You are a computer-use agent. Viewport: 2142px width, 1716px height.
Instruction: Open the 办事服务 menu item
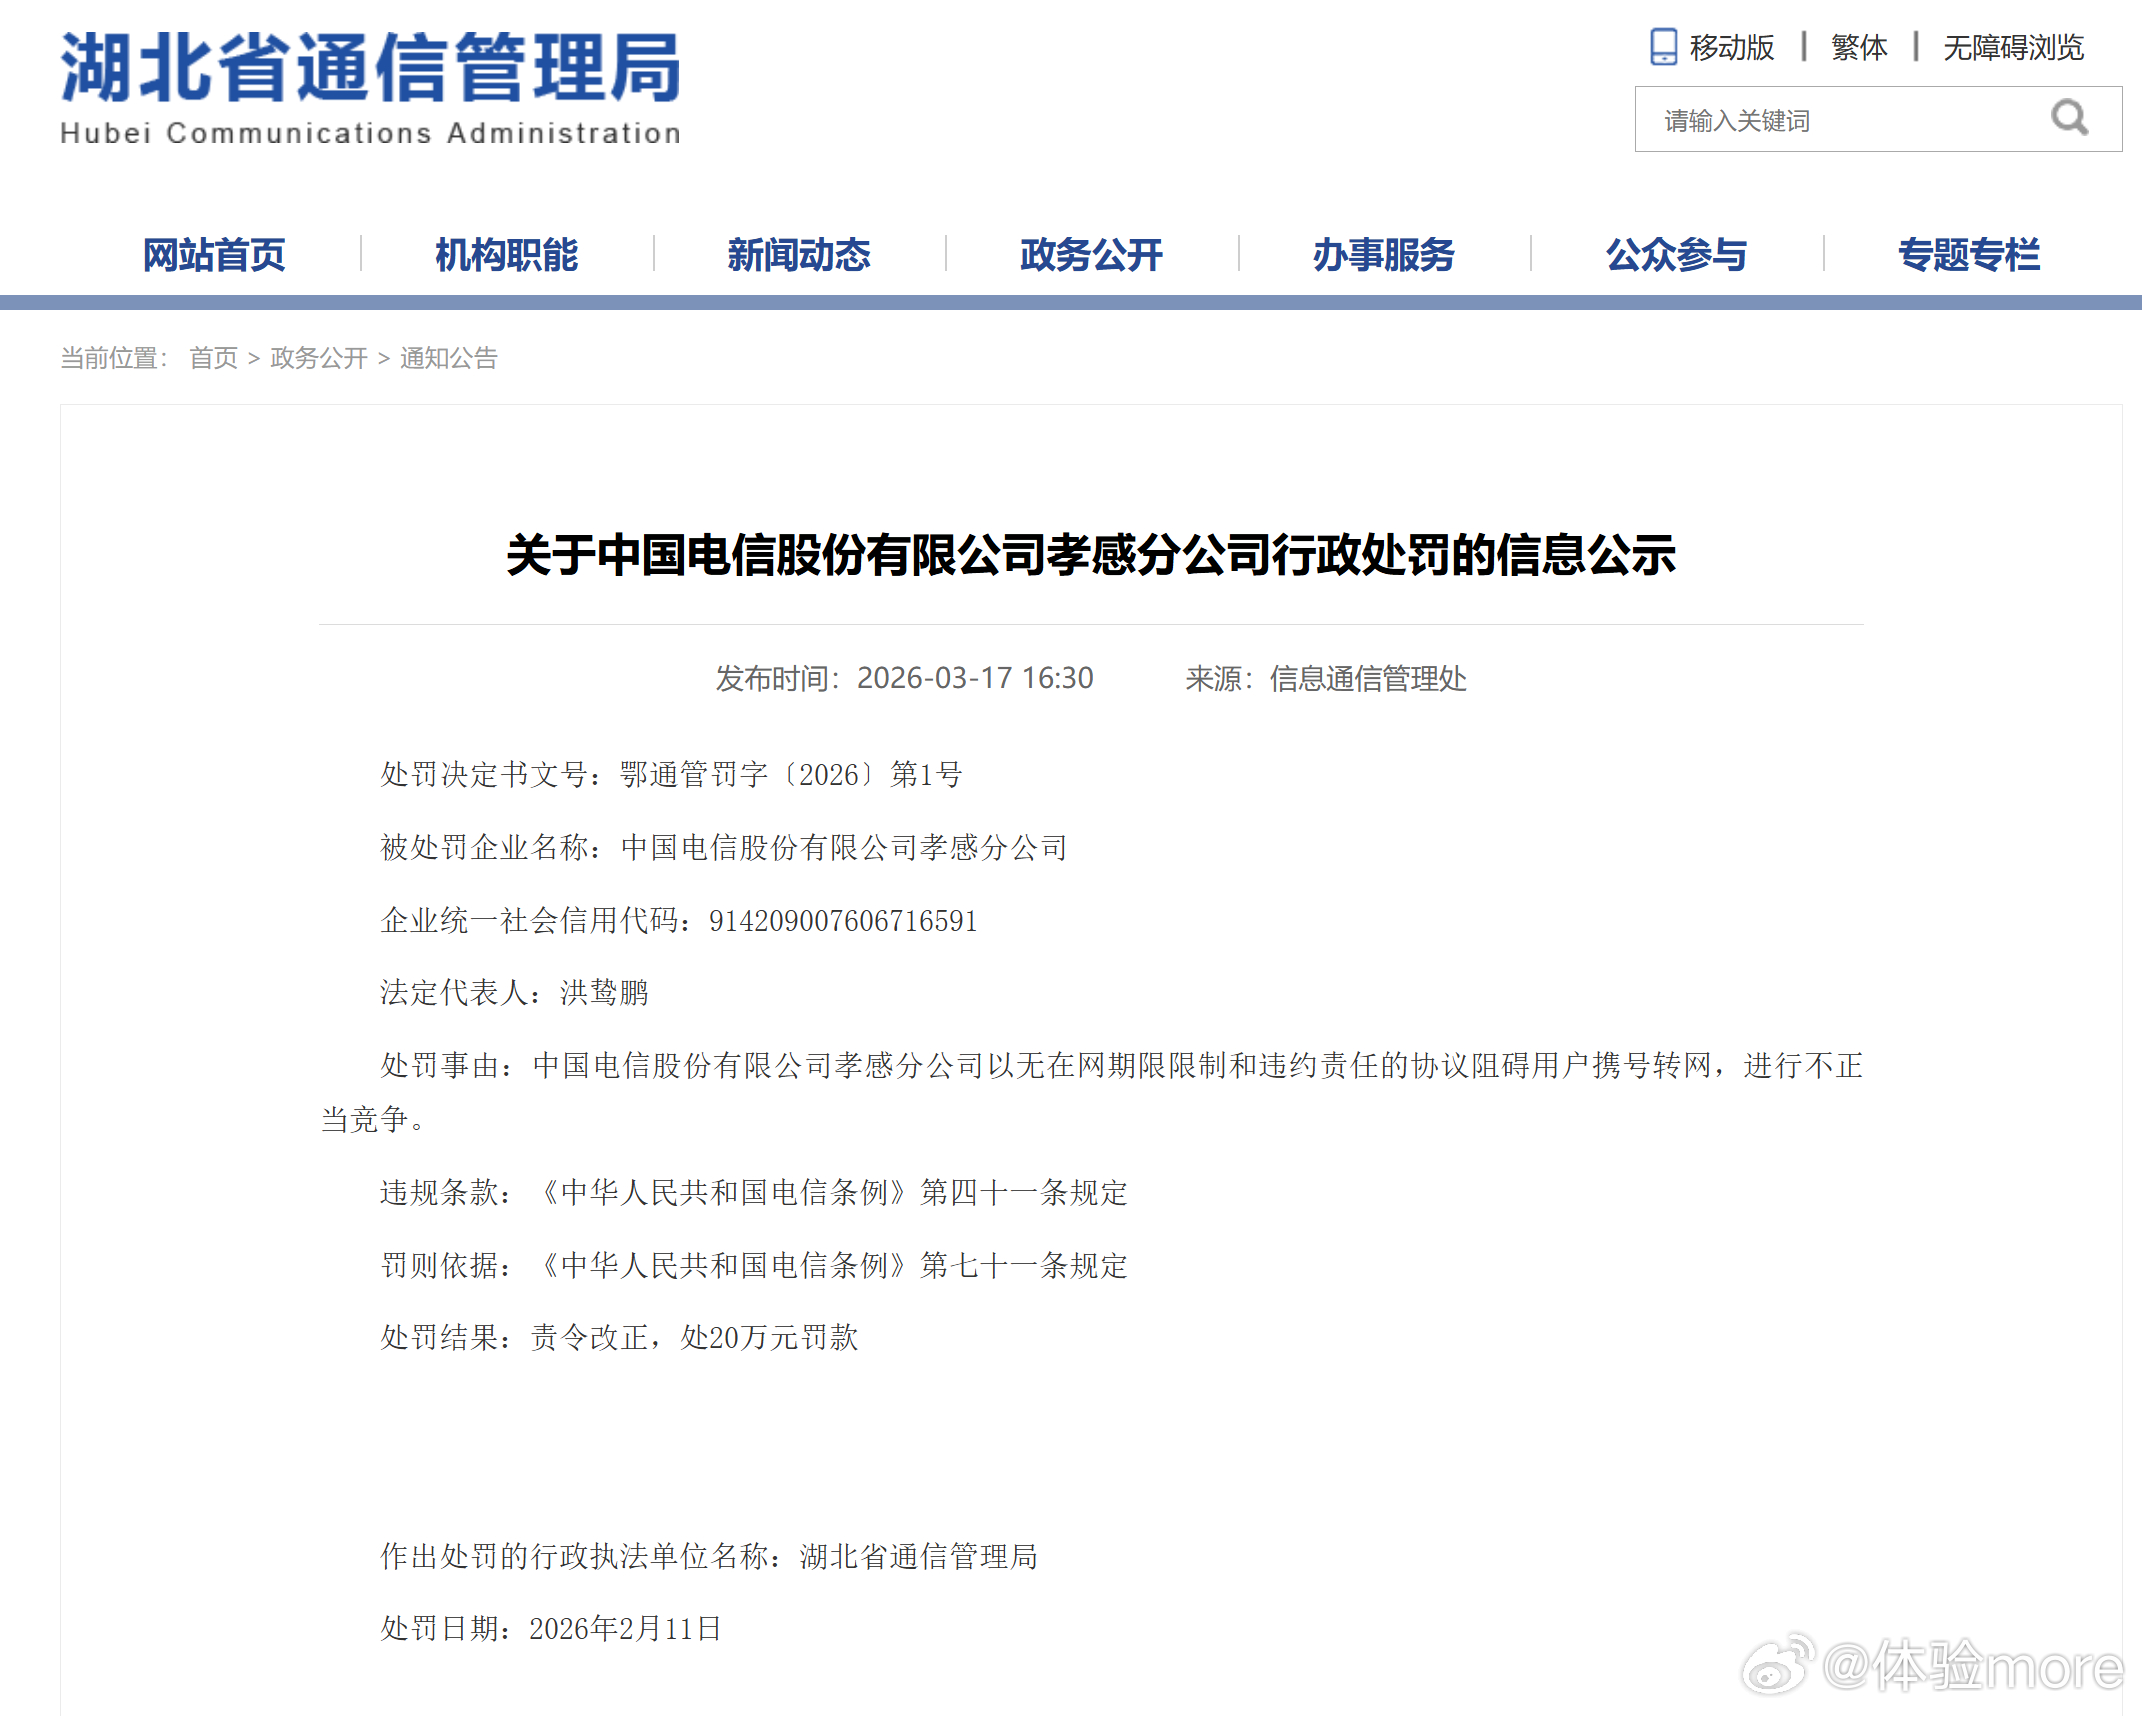click(x=1384, y=255)
